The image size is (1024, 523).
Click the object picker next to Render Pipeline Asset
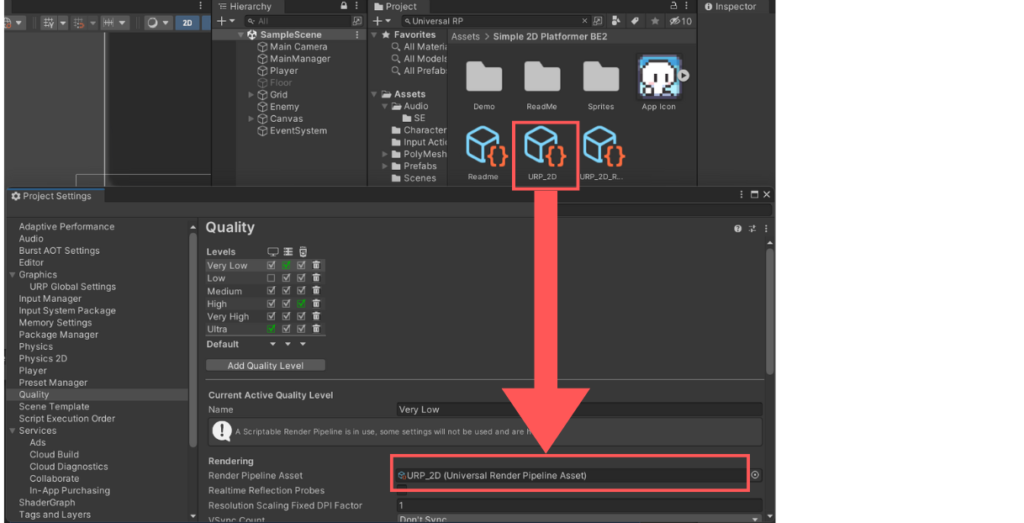[756, 476]
